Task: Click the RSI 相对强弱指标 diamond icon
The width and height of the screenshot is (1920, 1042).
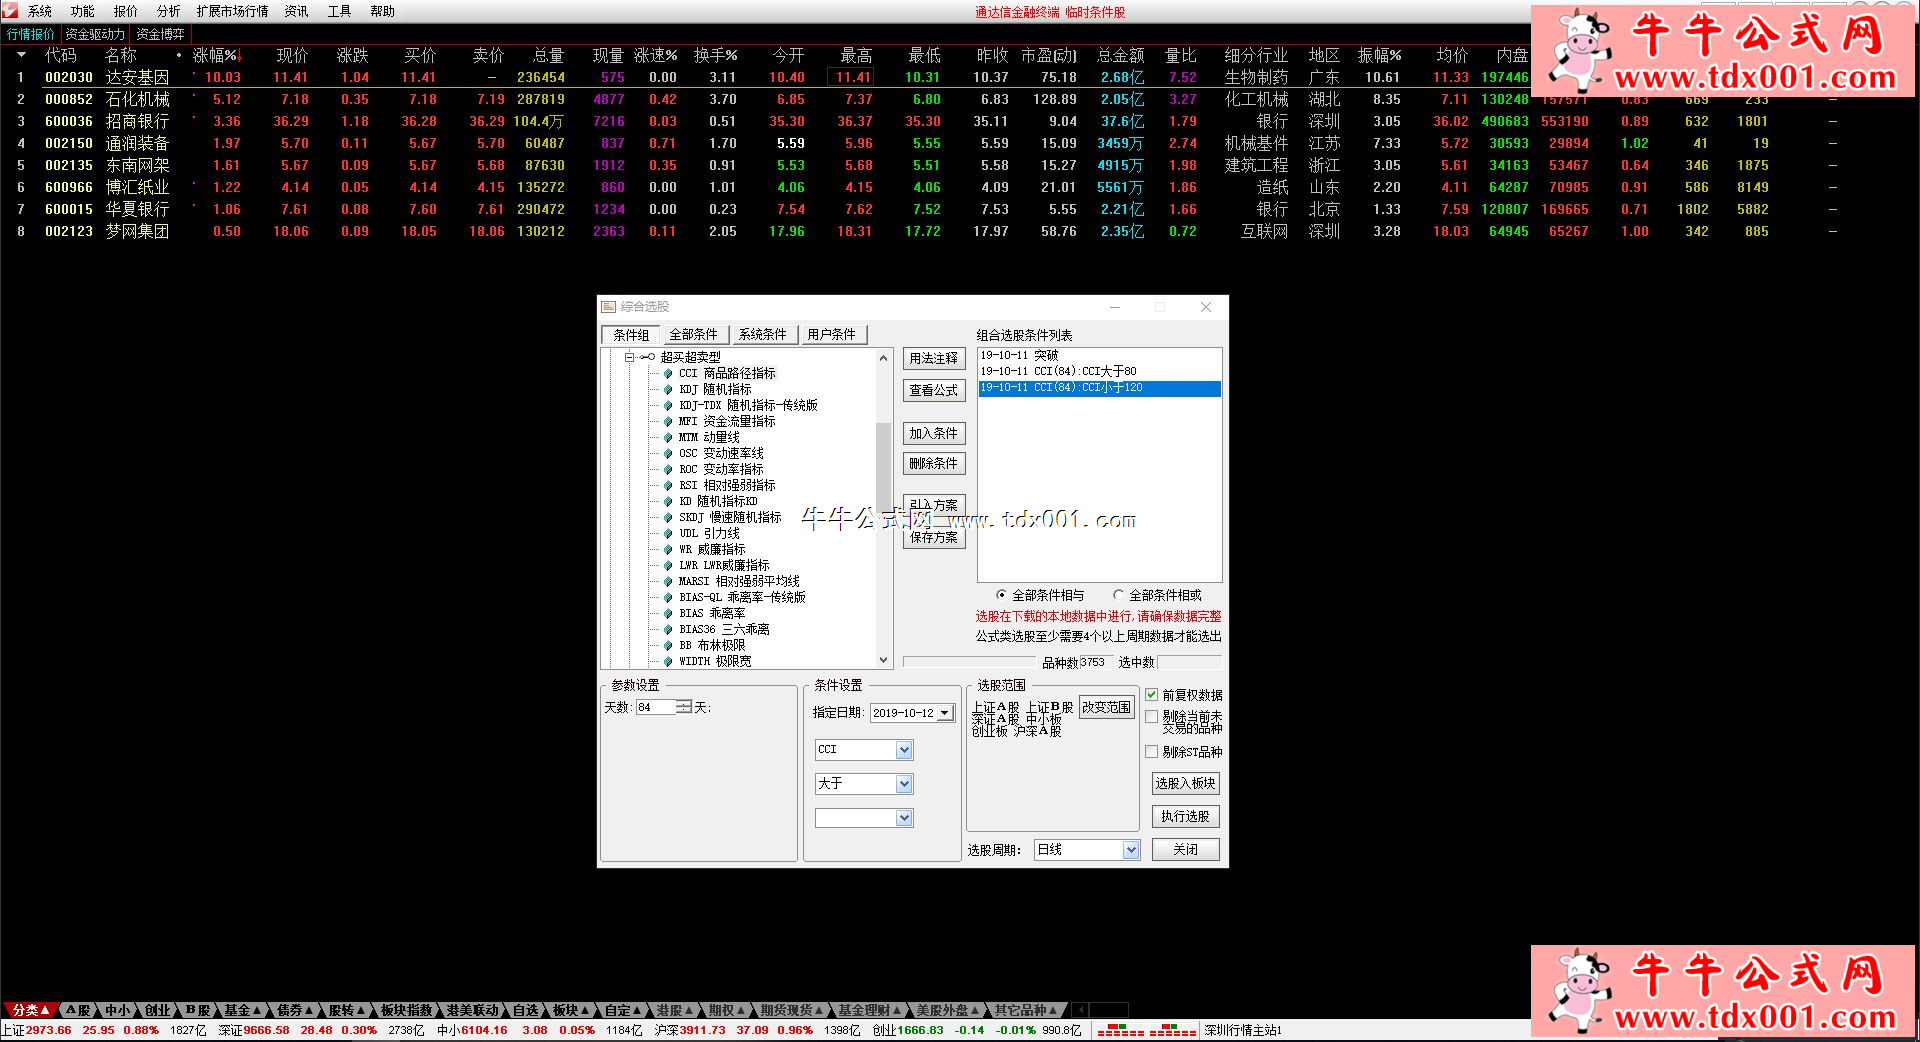Action: [x=668, y=485]
